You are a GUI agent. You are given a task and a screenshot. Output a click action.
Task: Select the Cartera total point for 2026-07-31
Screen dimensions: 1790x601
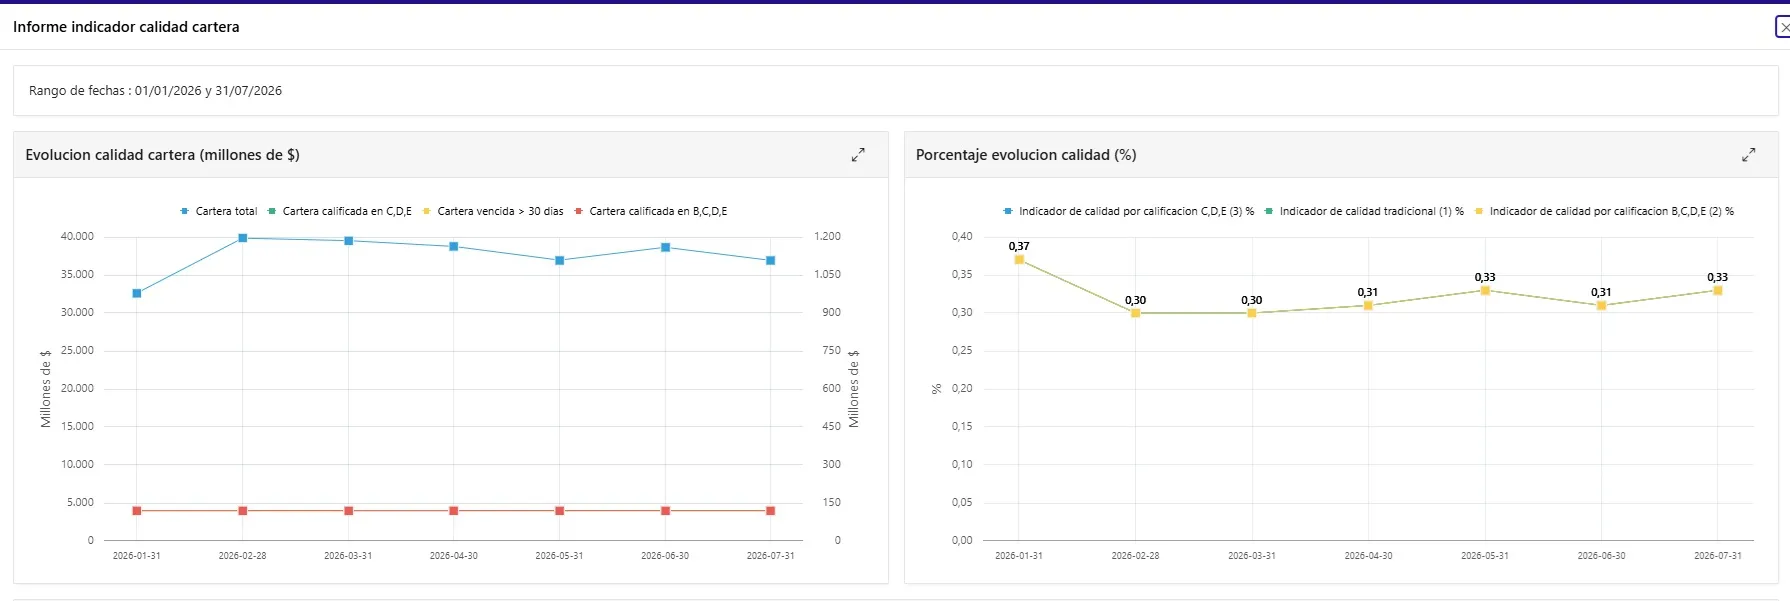(771, 260)
